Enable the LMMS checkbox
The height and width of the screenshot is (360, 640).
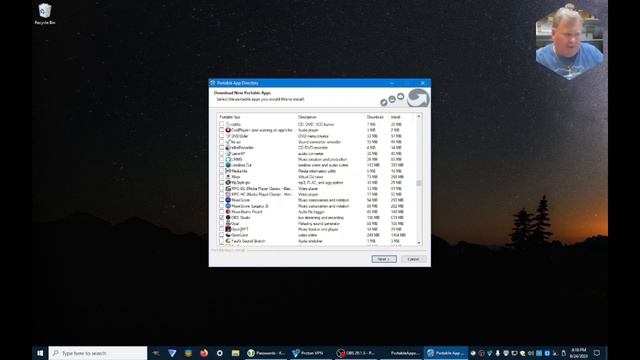coord(222,159)
